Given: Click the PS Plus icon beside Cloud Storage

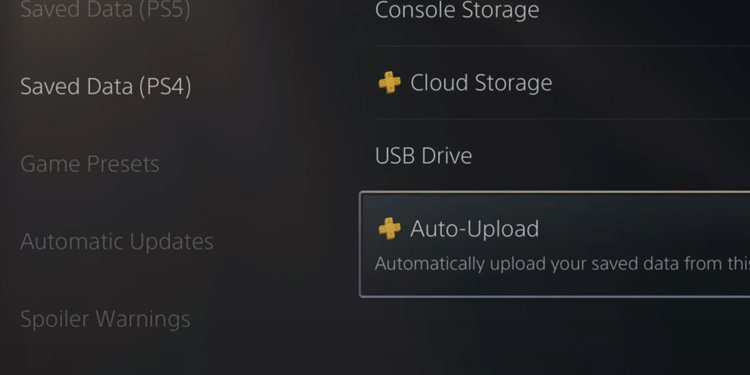Looking at the screenshot, I should coord(390,83).
